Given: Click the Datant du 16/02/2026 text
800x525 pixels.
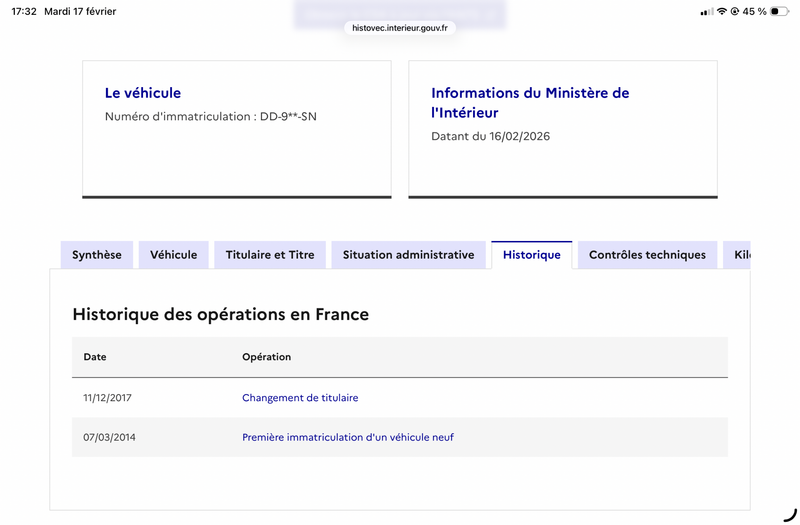Looking at the screenshot, I should click(490, 136).
